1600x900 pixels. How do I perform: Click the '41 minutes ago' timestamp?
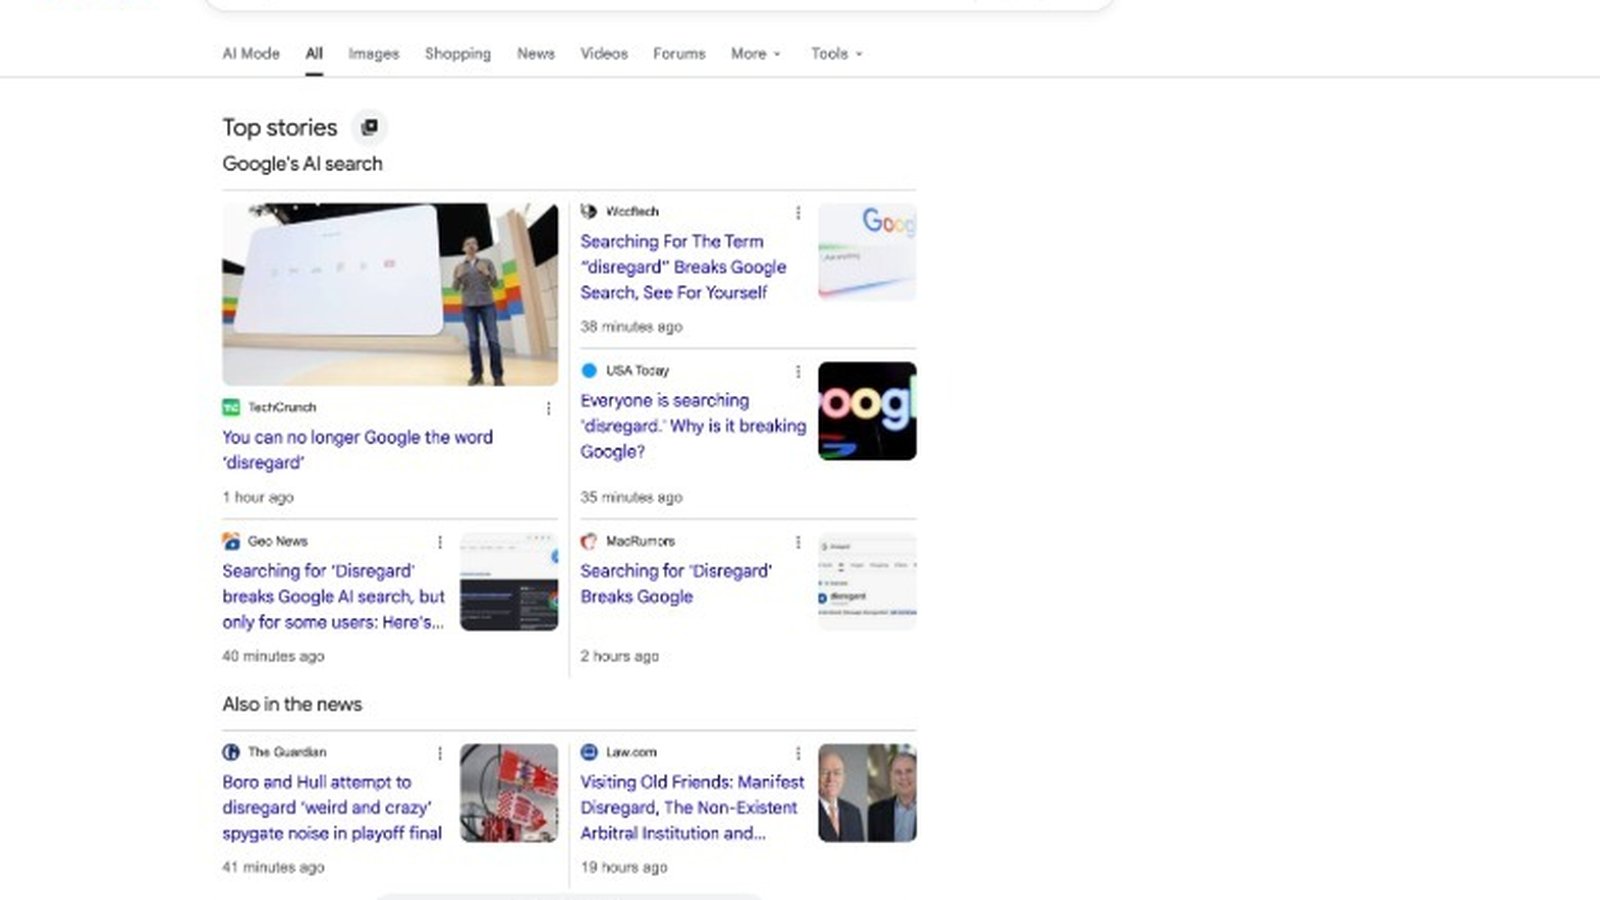(x=273, y=867)
